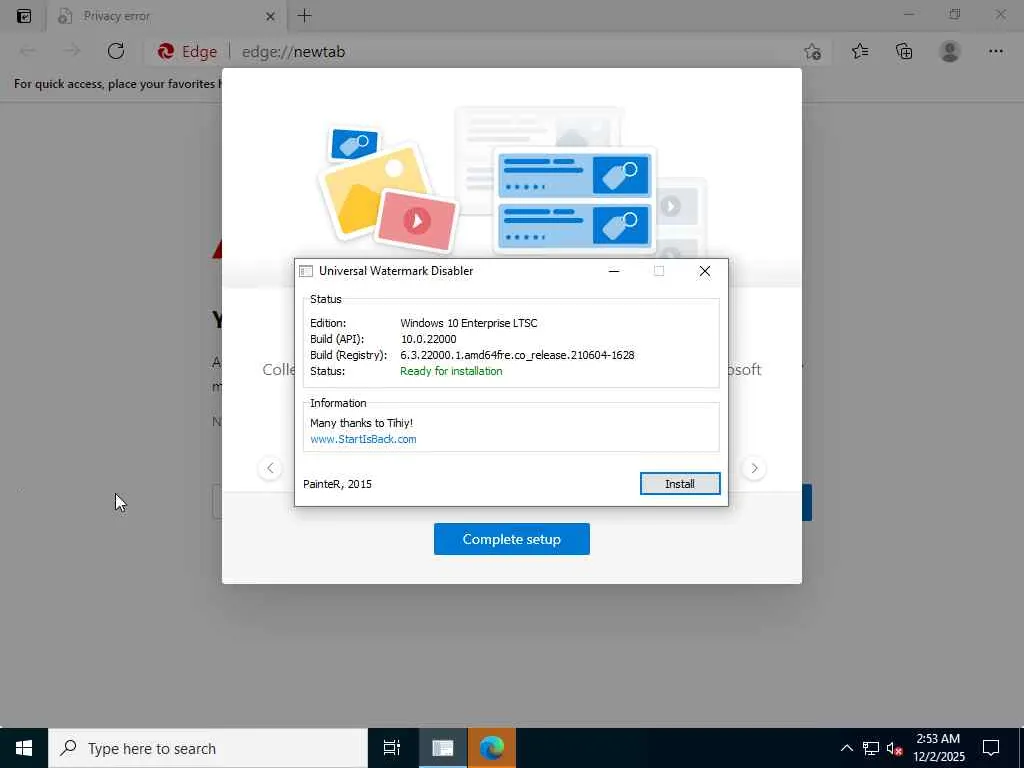Select Microsoft Edge taskbar icon
The height and width of the screenshot is (768, 1024).
coord(492,748)
